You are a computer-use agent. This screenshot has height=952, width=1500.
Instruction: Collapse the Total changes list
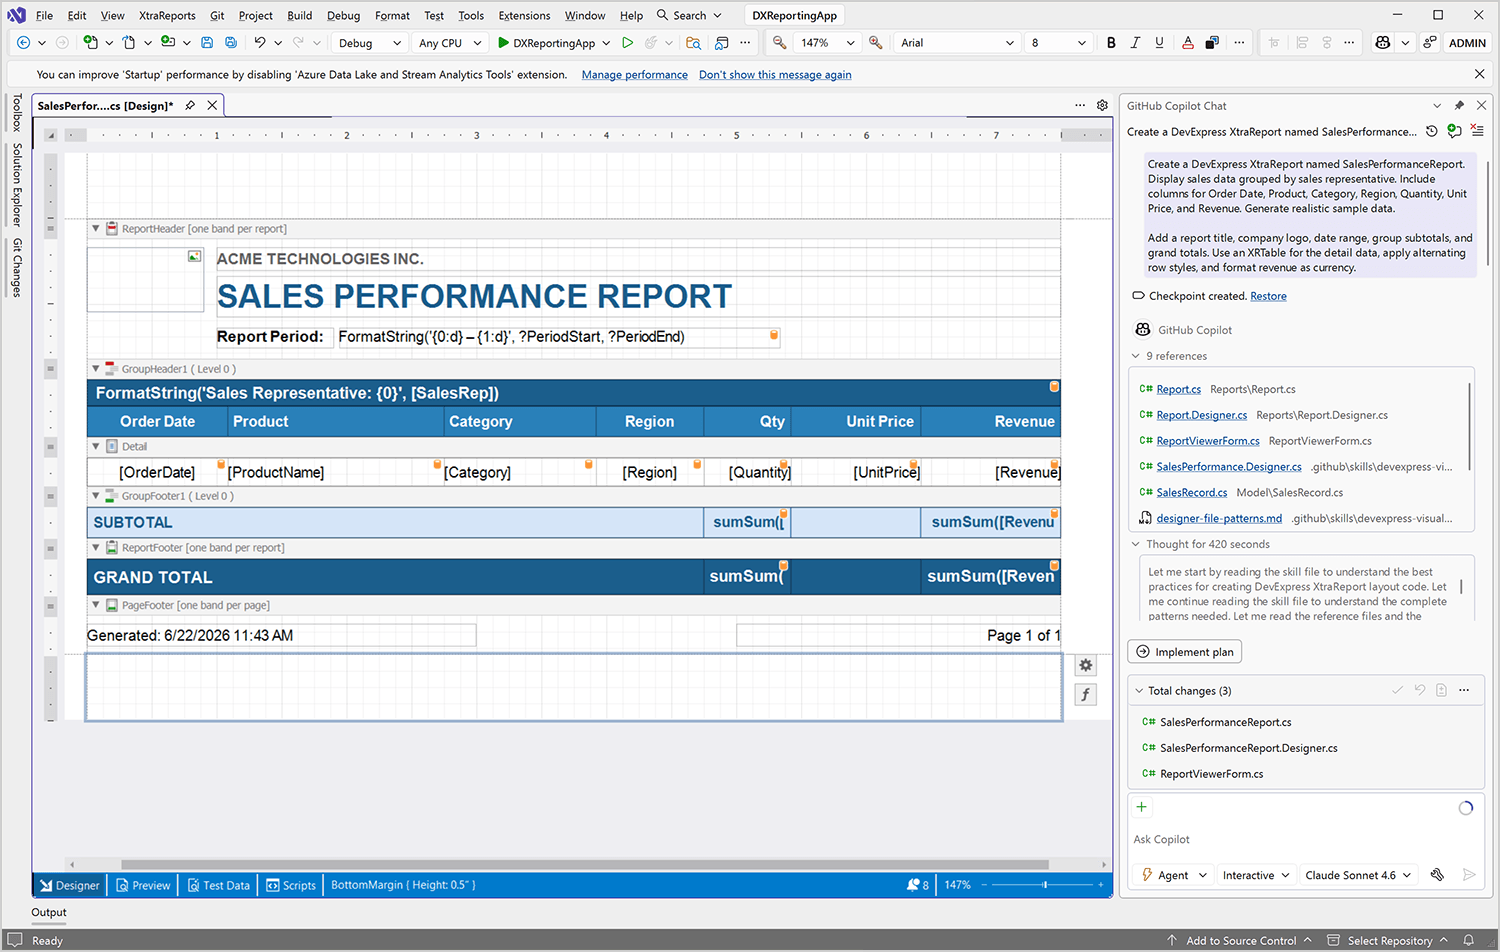1139,691
